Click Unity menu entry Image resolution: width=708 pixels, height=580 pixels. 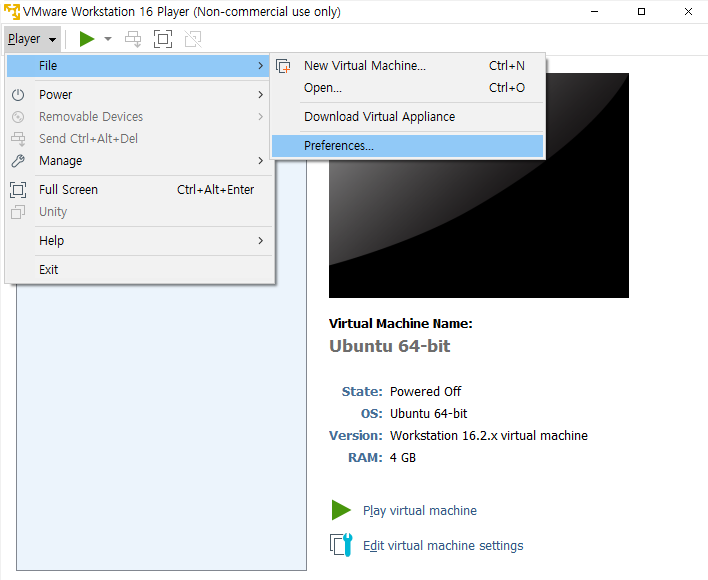[138, 212]
